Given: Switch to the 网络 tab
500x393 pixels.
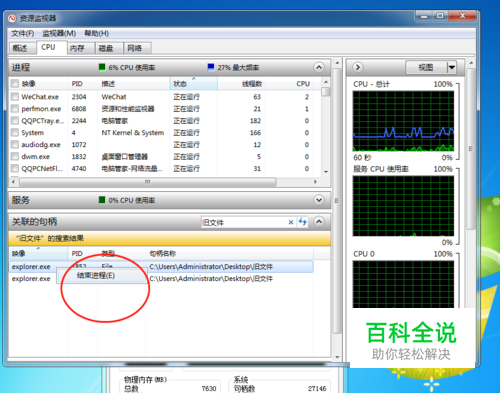Looking at the screenshot, I should (137, 48).
